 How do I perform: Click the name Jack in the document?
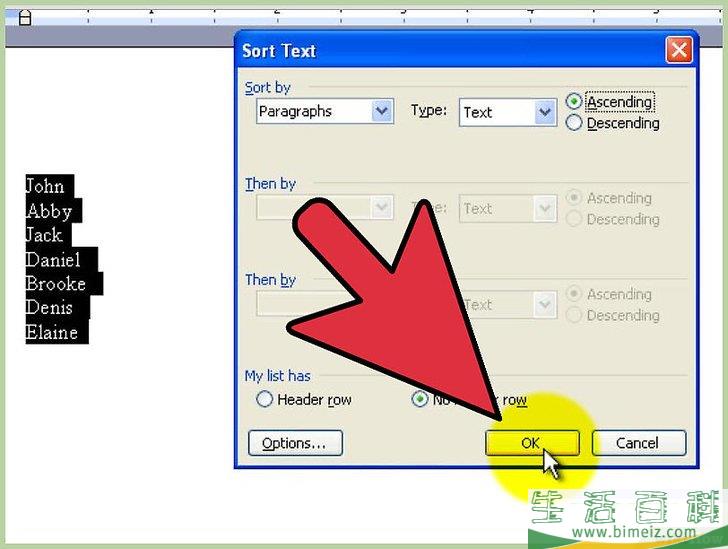[x=44, y=235]
